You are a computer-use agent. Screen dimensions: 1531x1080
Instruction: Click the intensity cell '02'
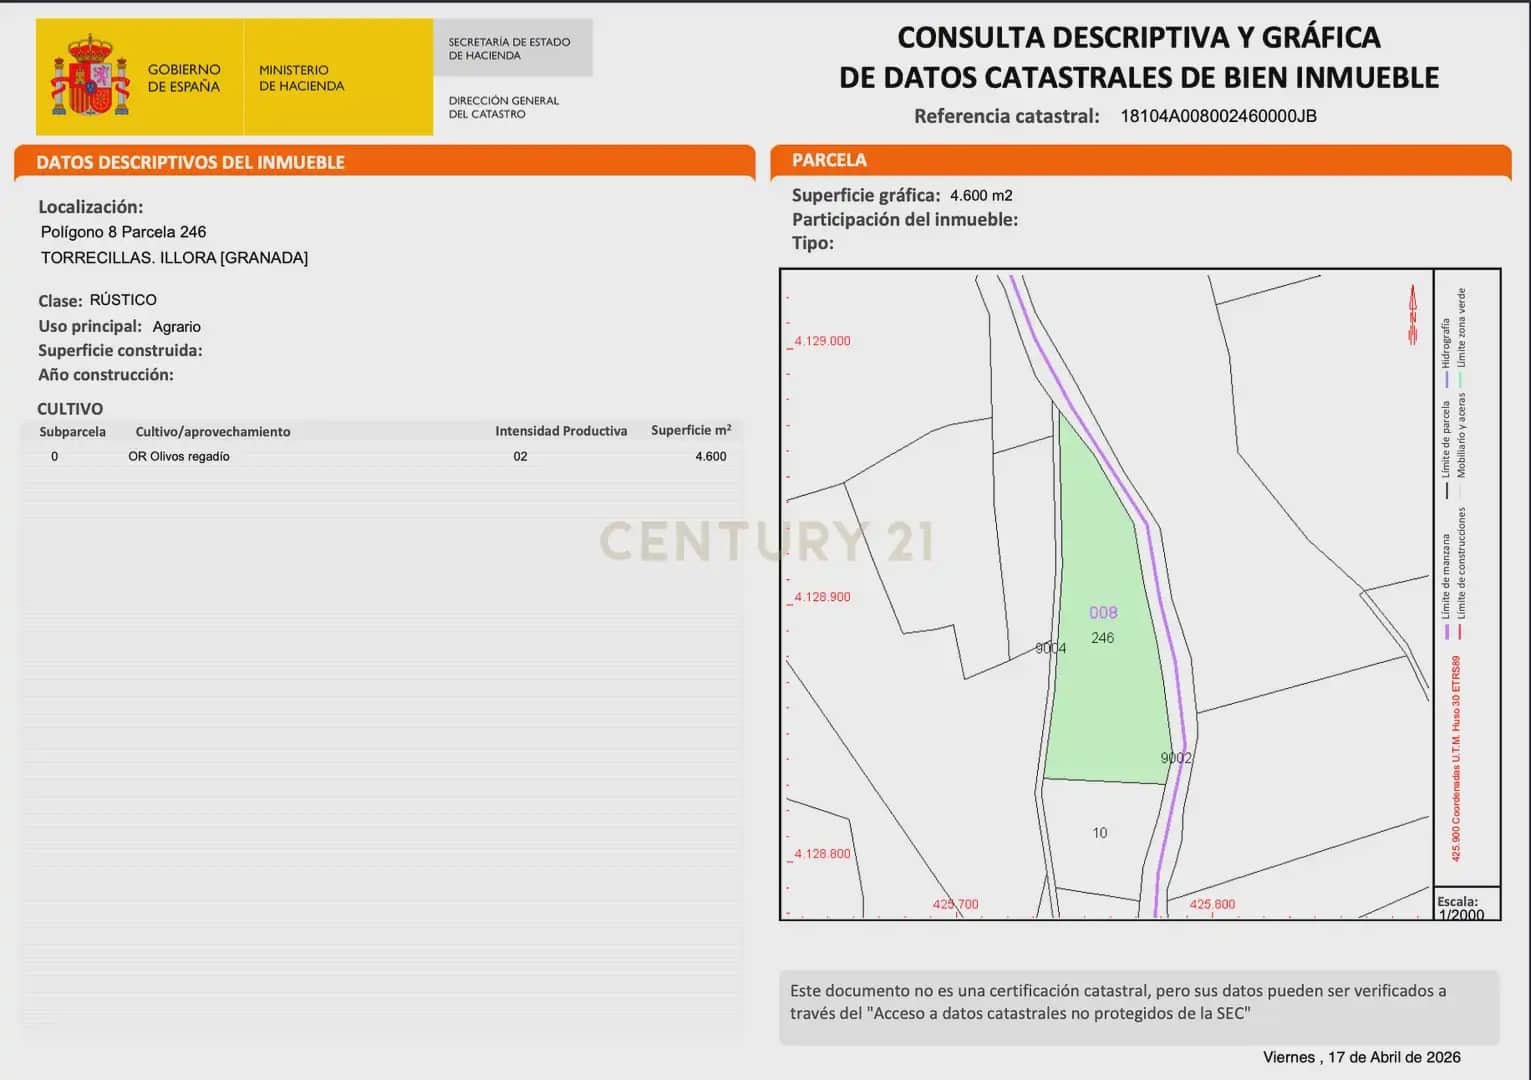pyautogui.click(x=520, y=456)
